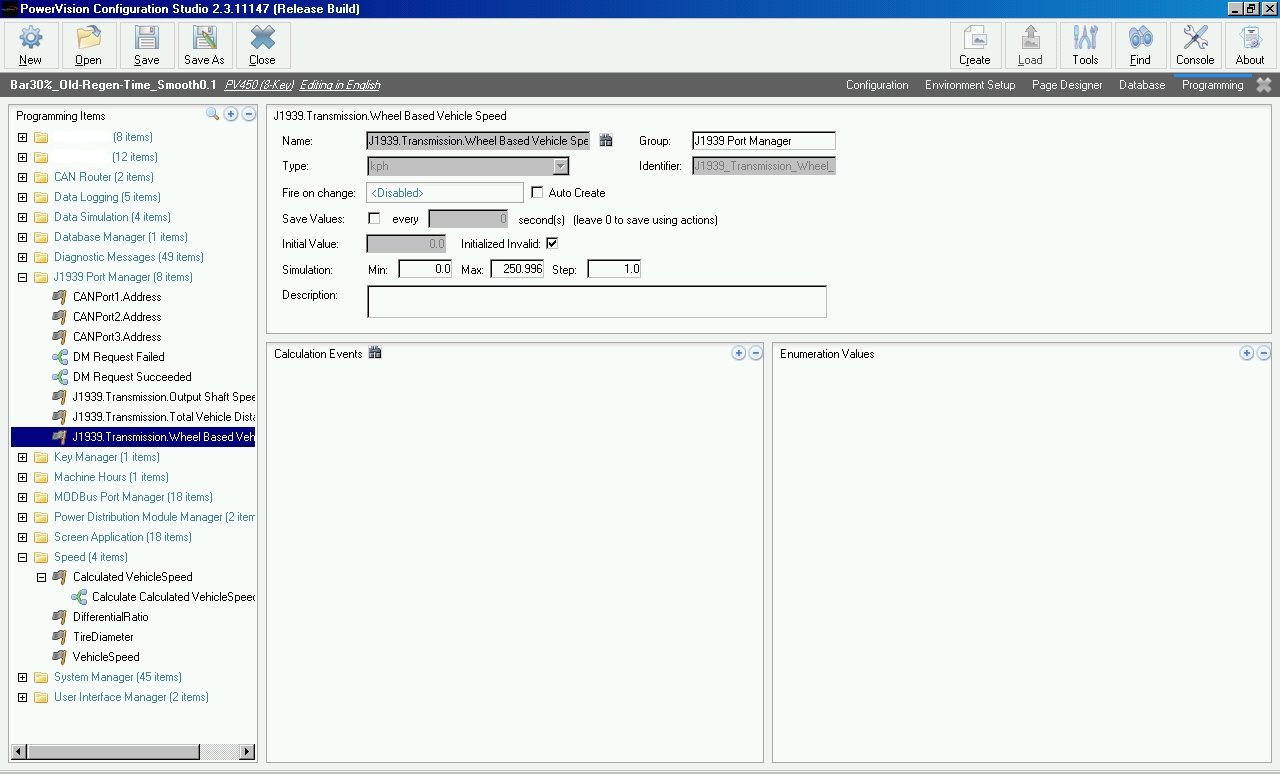Select the VehicleSpeed variable
The width and height of the screenshot is (1280, 774).
pos(106,657)
